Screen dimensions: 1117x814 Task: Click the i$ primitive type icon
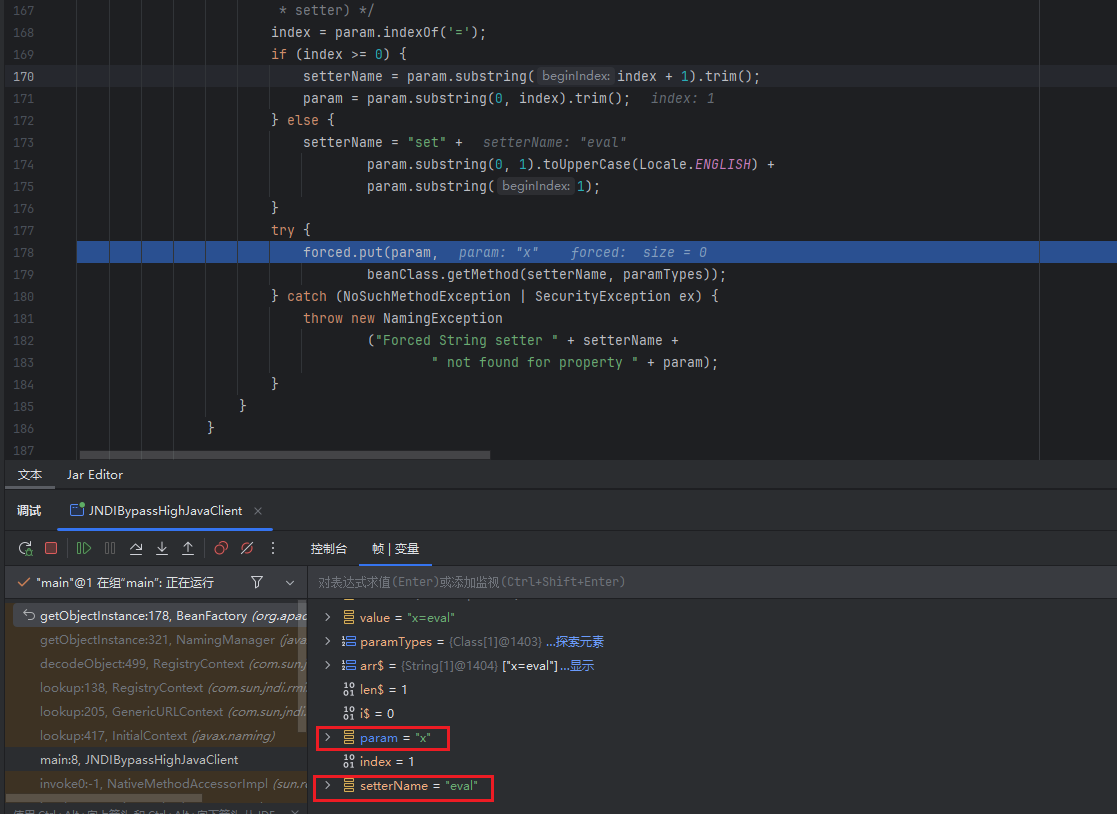pos(349,713)
